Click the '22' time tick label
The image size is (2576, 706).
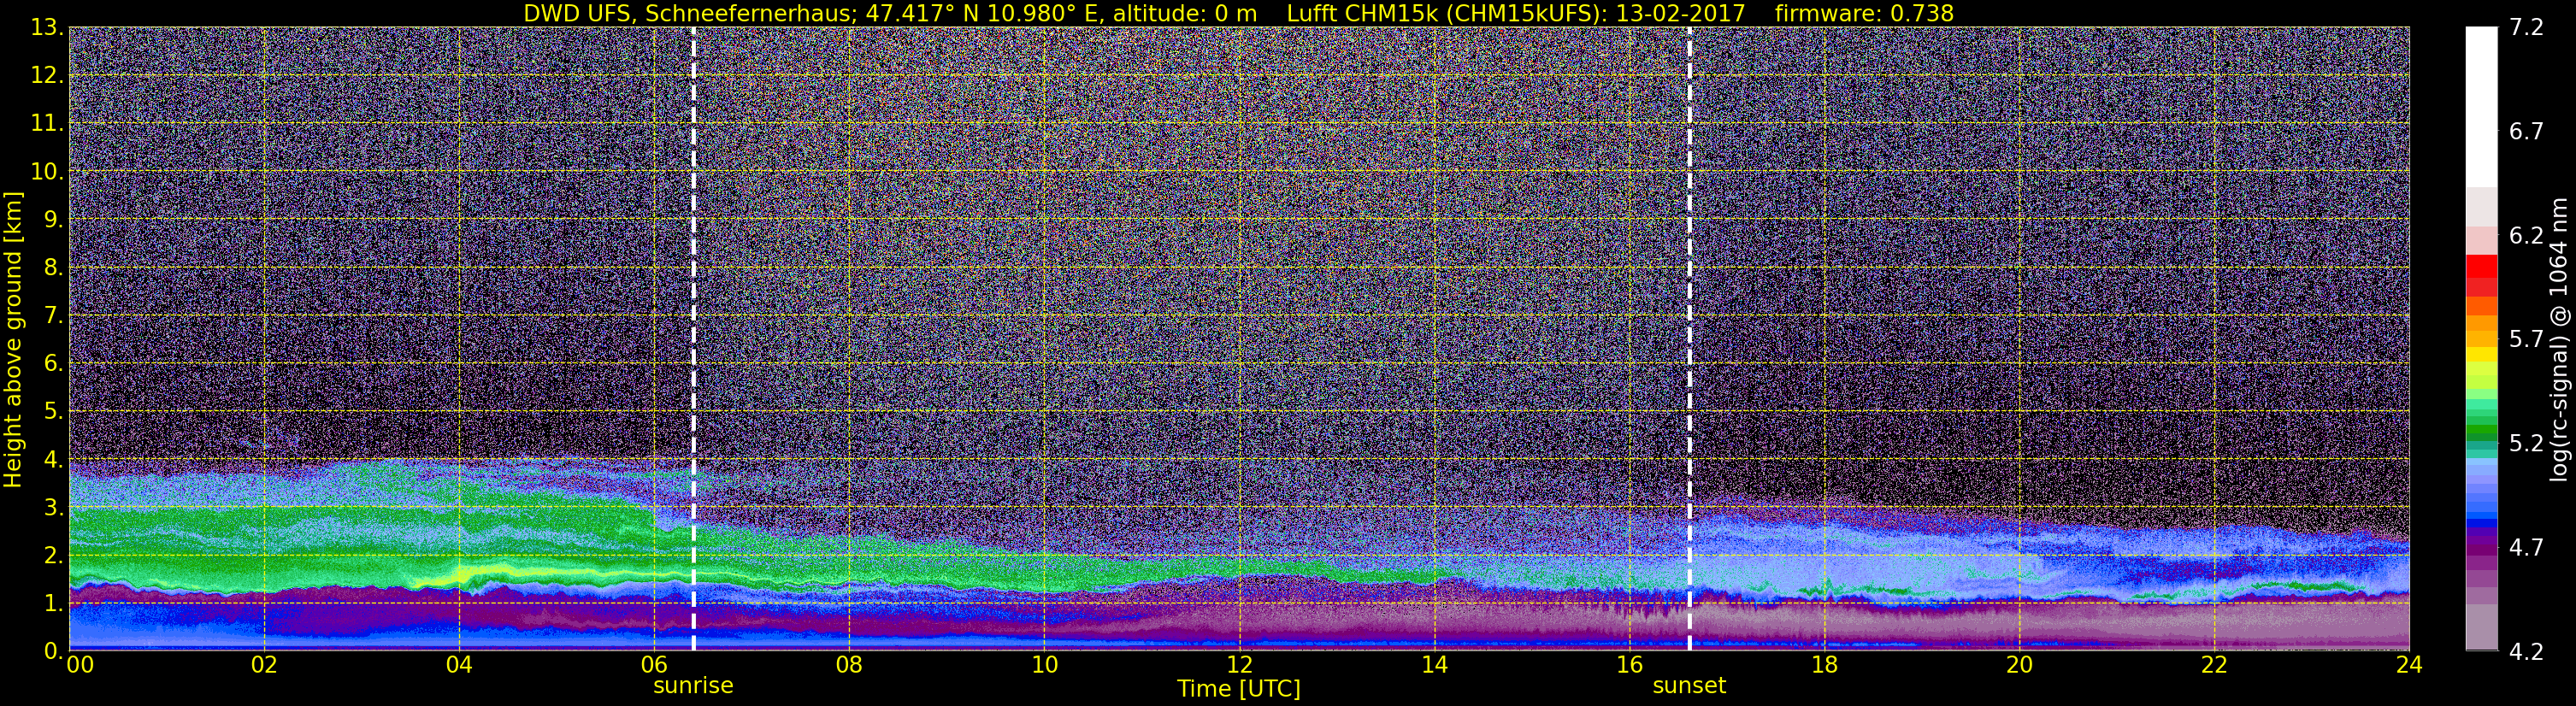click(2214, 665)
